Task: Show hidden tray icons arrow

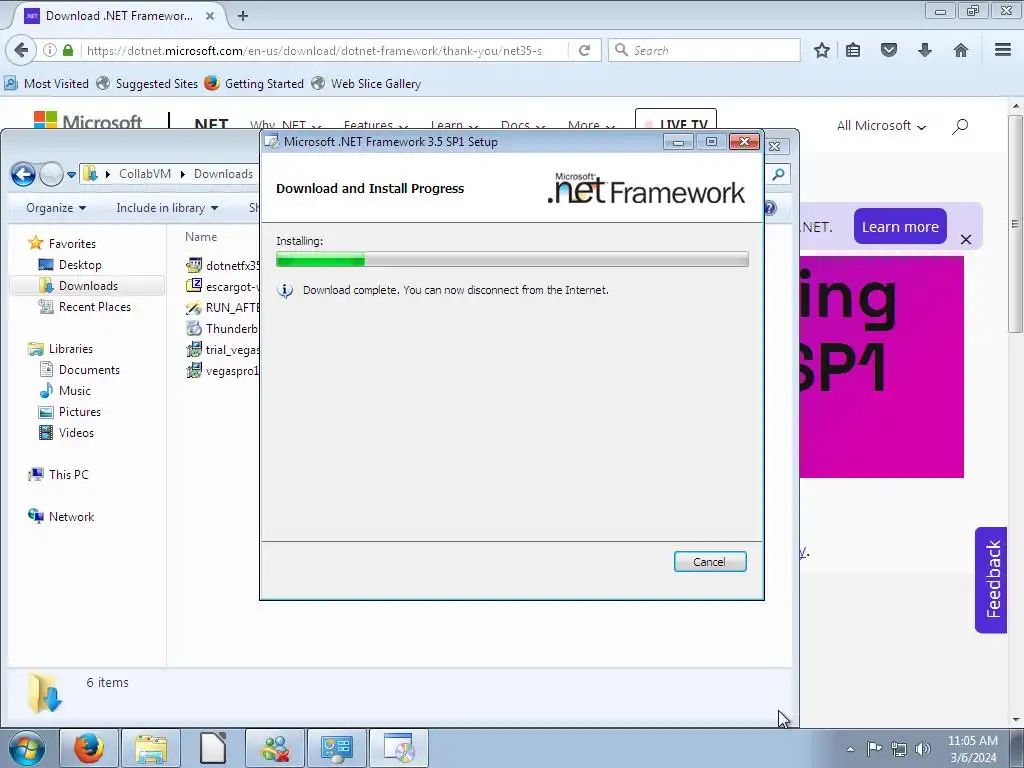Action: 850,749
